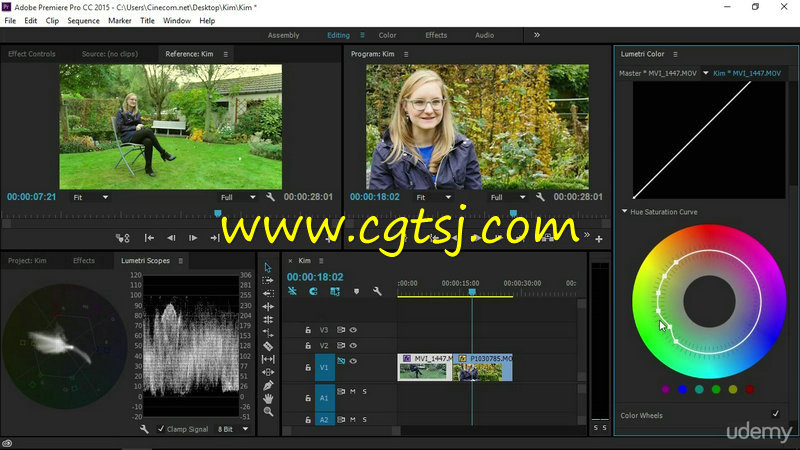This screenshot has height=450, width=800.
Task: Select the Slide tool
Action: (x=268, y=372)
